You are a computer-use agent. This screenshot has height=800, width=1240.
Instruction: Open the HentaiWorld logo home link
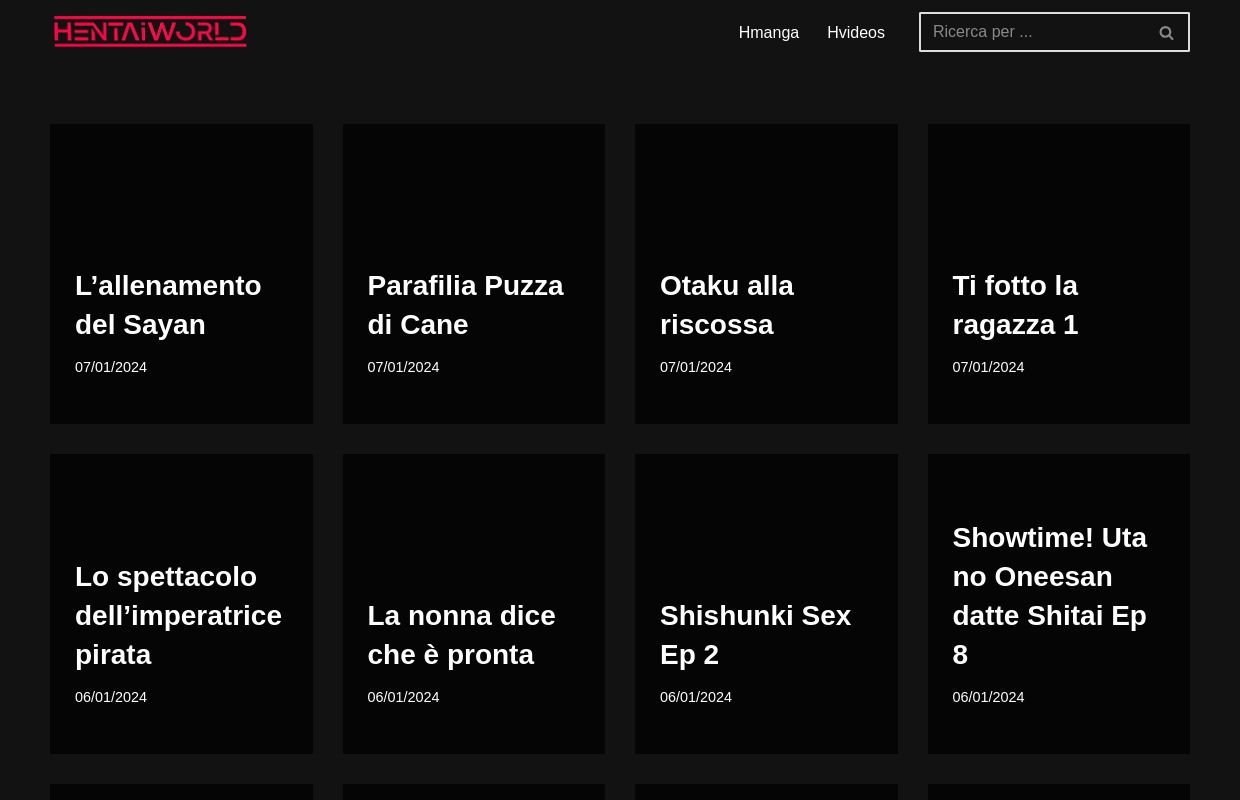click(x=150, y=32)
